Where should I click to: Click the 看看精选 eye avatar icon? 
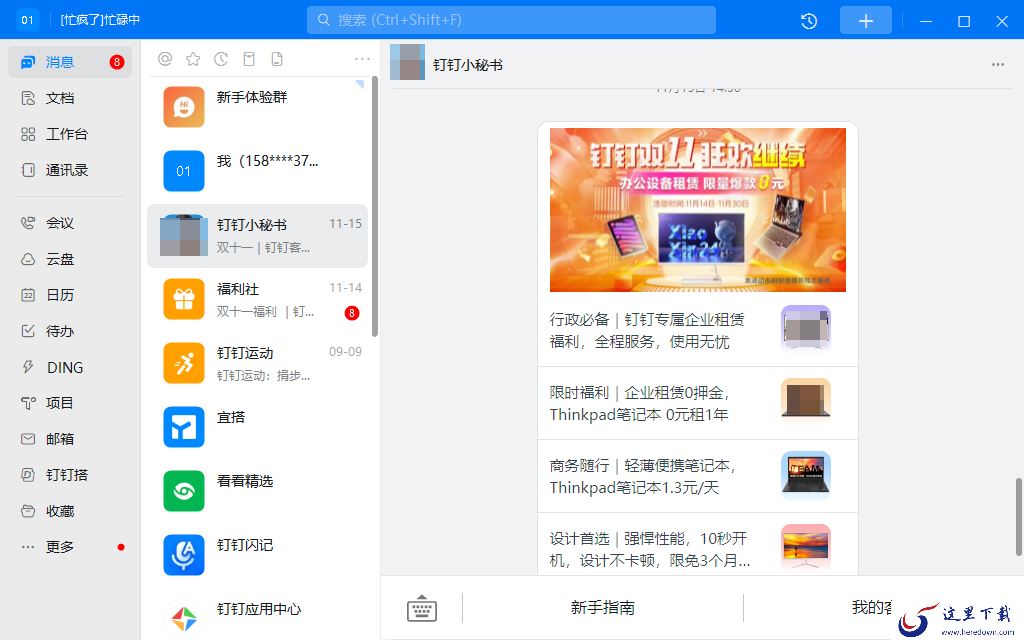[x=184, y=491]
